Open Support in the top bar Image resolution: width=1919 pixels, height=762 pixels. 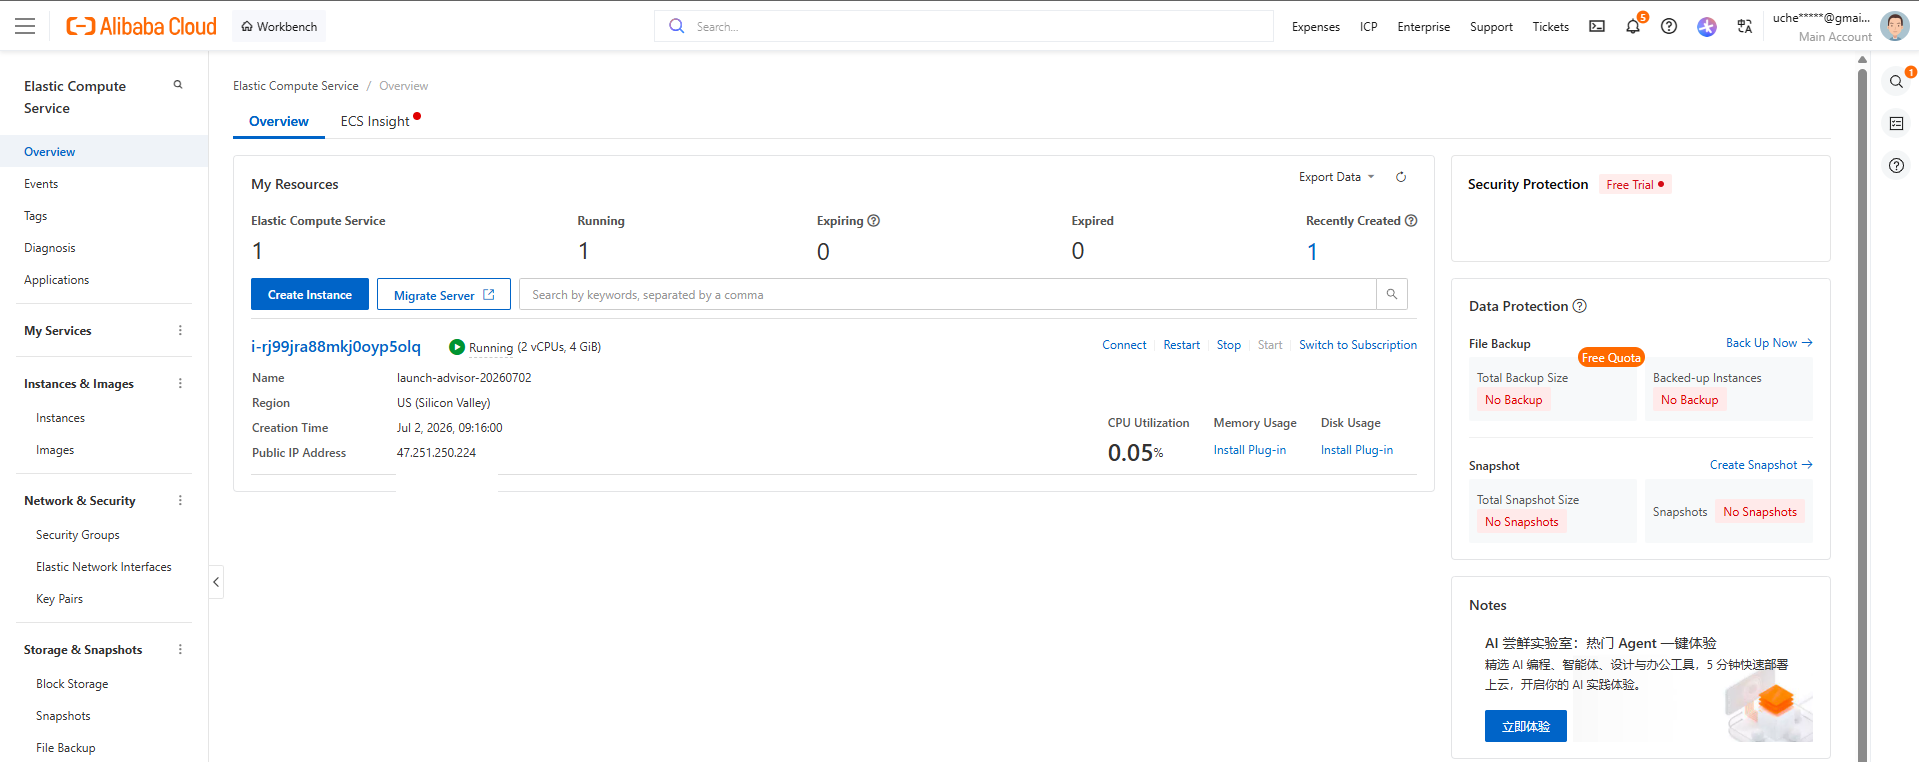click(1491, 27)
